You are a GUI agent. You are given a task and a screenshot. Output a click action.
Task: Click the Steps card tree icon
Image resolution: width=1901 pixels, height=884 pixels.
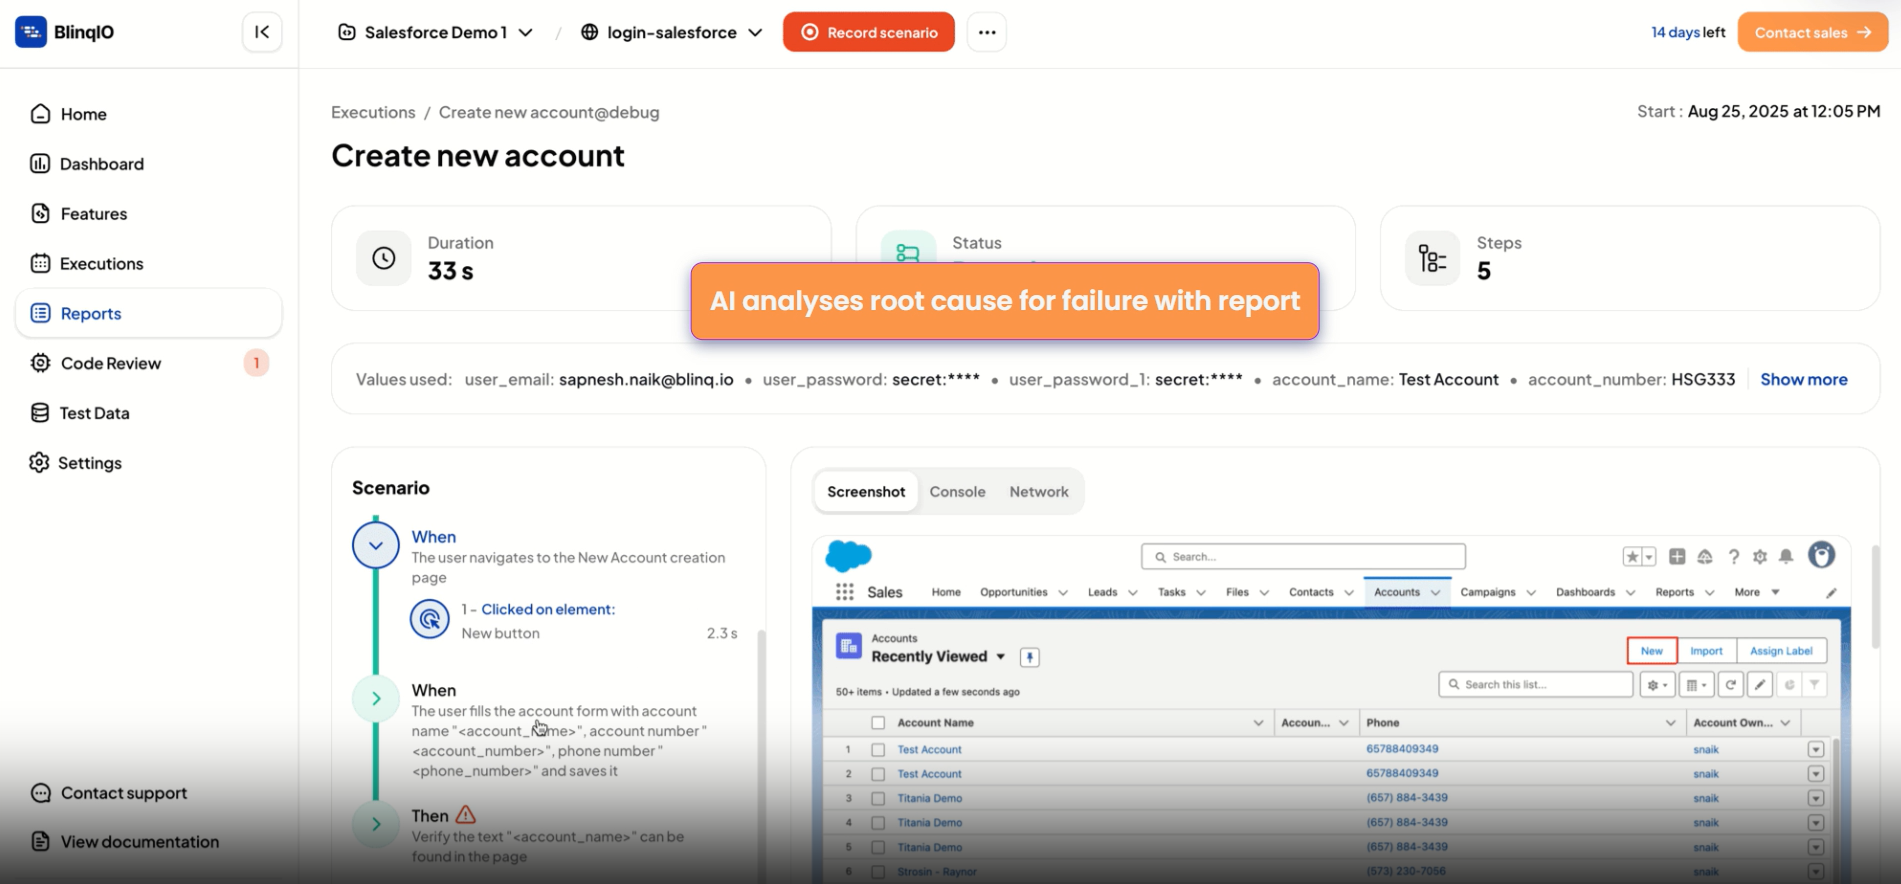(x=1433, y=258)
